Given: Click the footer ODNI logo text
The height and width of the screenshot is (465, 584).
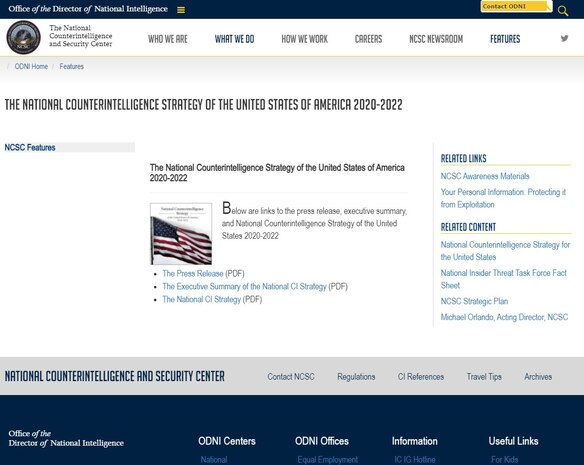Looking at the screenshot, I should click(x=66, y=438).
